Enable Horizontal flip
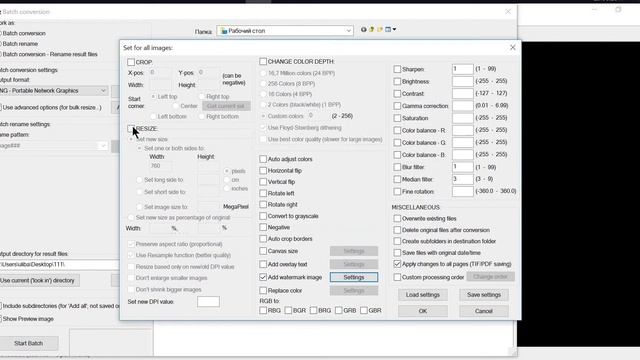This screenshot has width=640, height=360. [263, 170]
